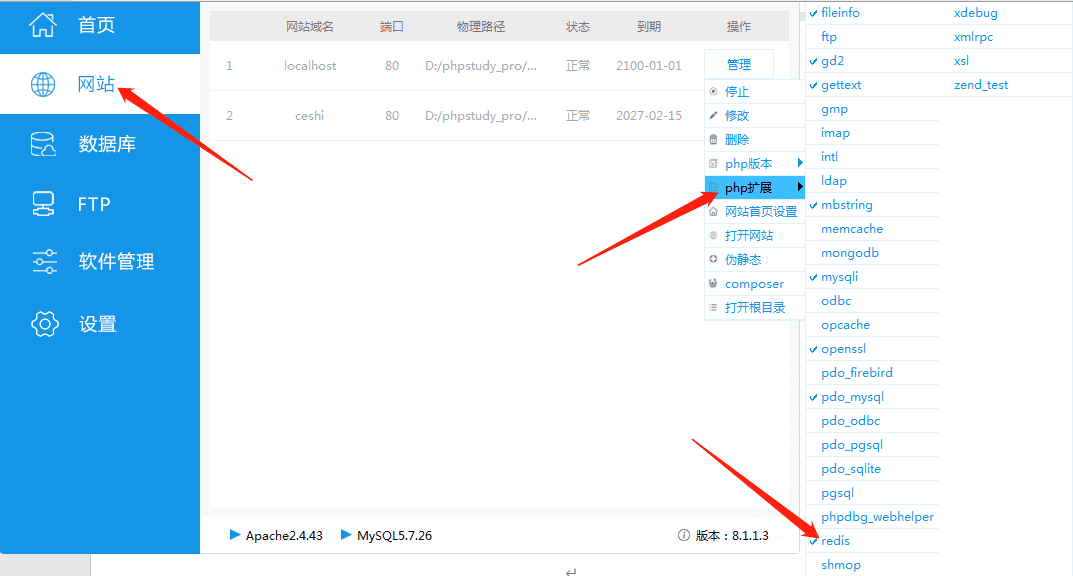Click the sliders icon for 软件管理
1073x576 pixels.
[44, 261]
